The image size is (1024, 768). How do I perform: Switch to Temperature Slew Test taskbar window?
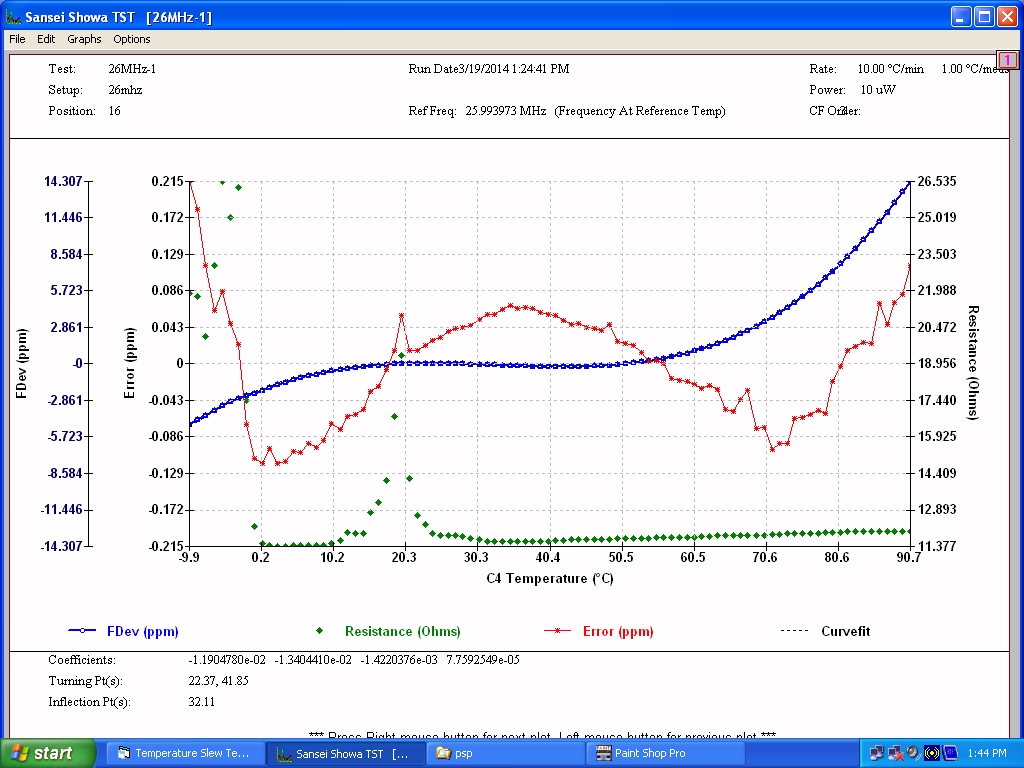click(185, 753)
